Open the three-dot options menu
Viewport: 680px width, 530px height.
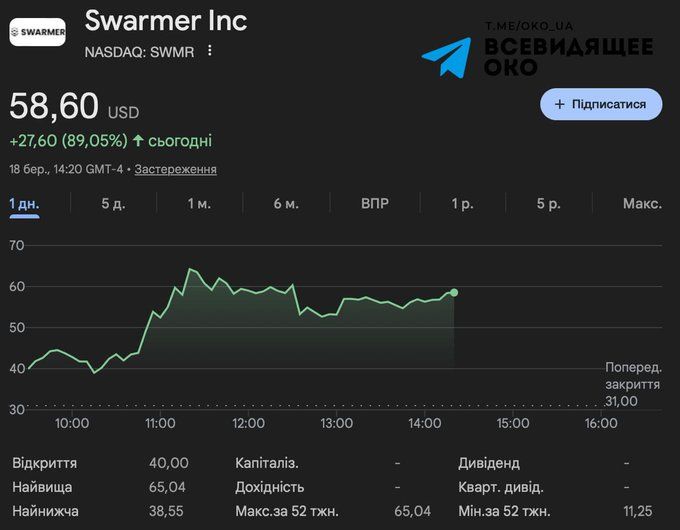(x=210, y=51)
